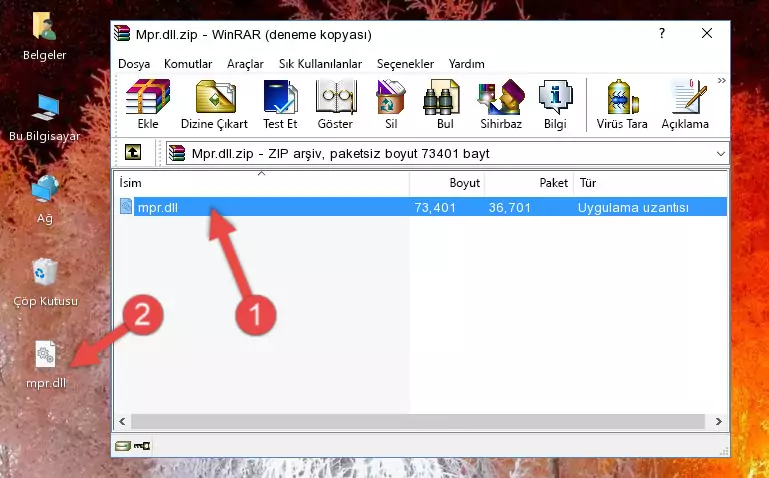Click the Dizine Çıkart extract icon
The width and height of the screenshot is (769, 478).
(214, 104)
